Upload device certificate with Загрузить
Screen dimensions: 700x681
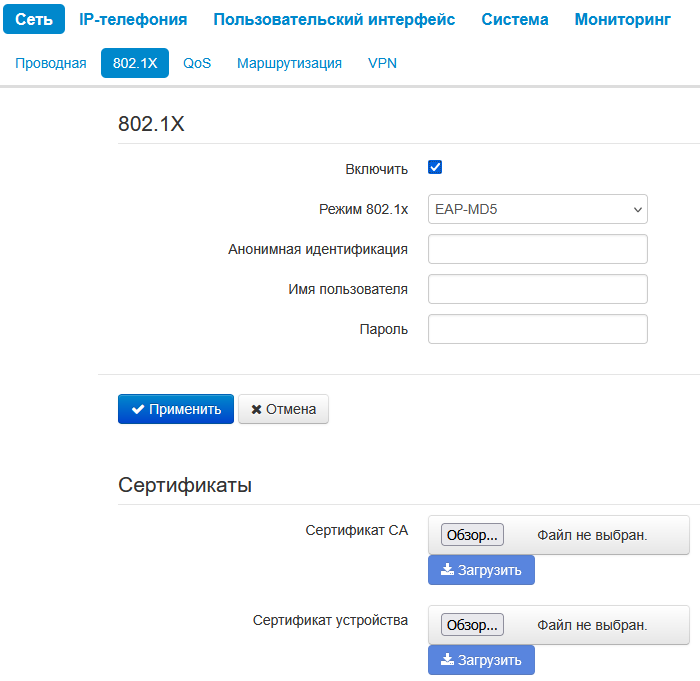coord(481,660)
